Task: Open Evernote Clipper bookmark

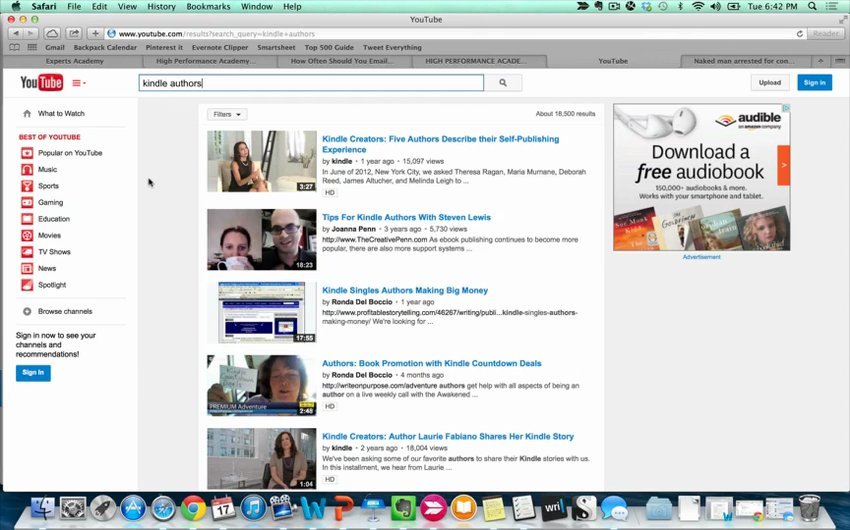Action: coord(220,48)
